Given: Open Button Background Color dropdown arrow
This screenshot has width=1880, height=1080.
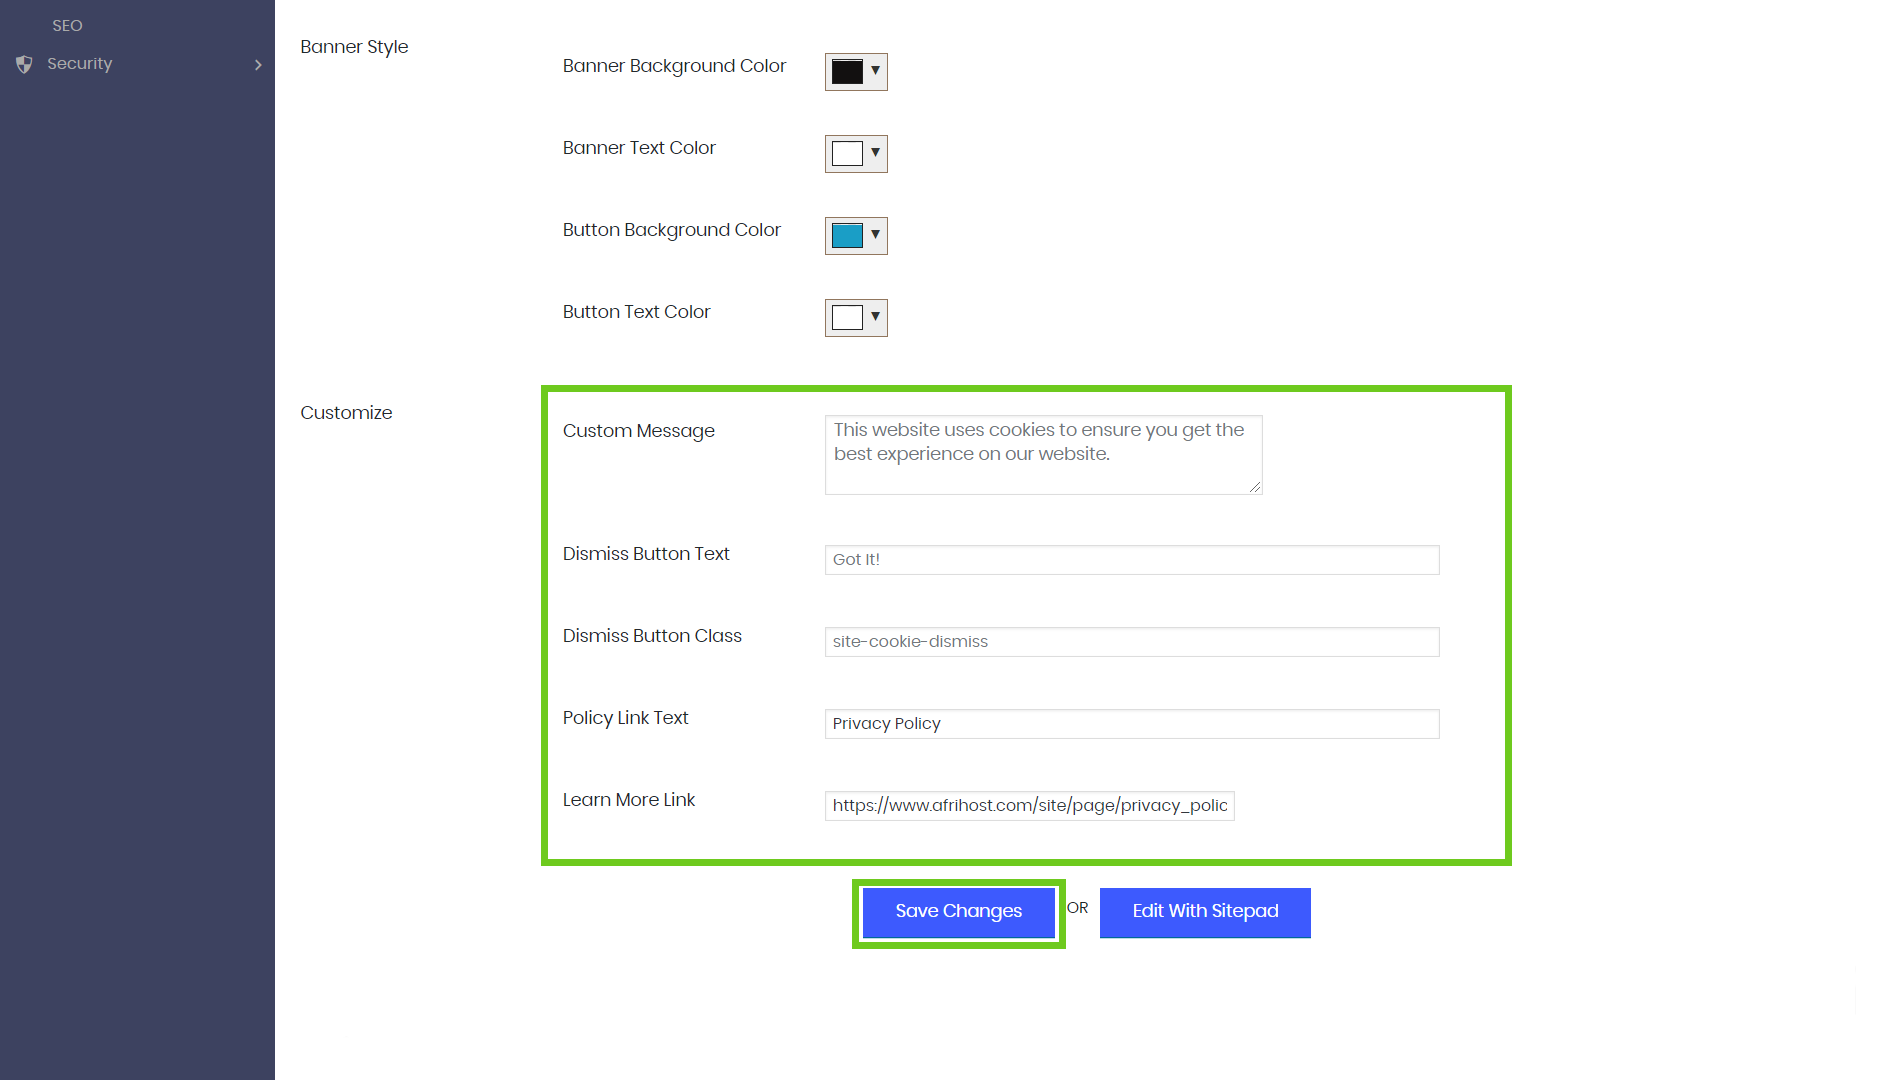Looking at the screenshot, I should click(875, 235).
